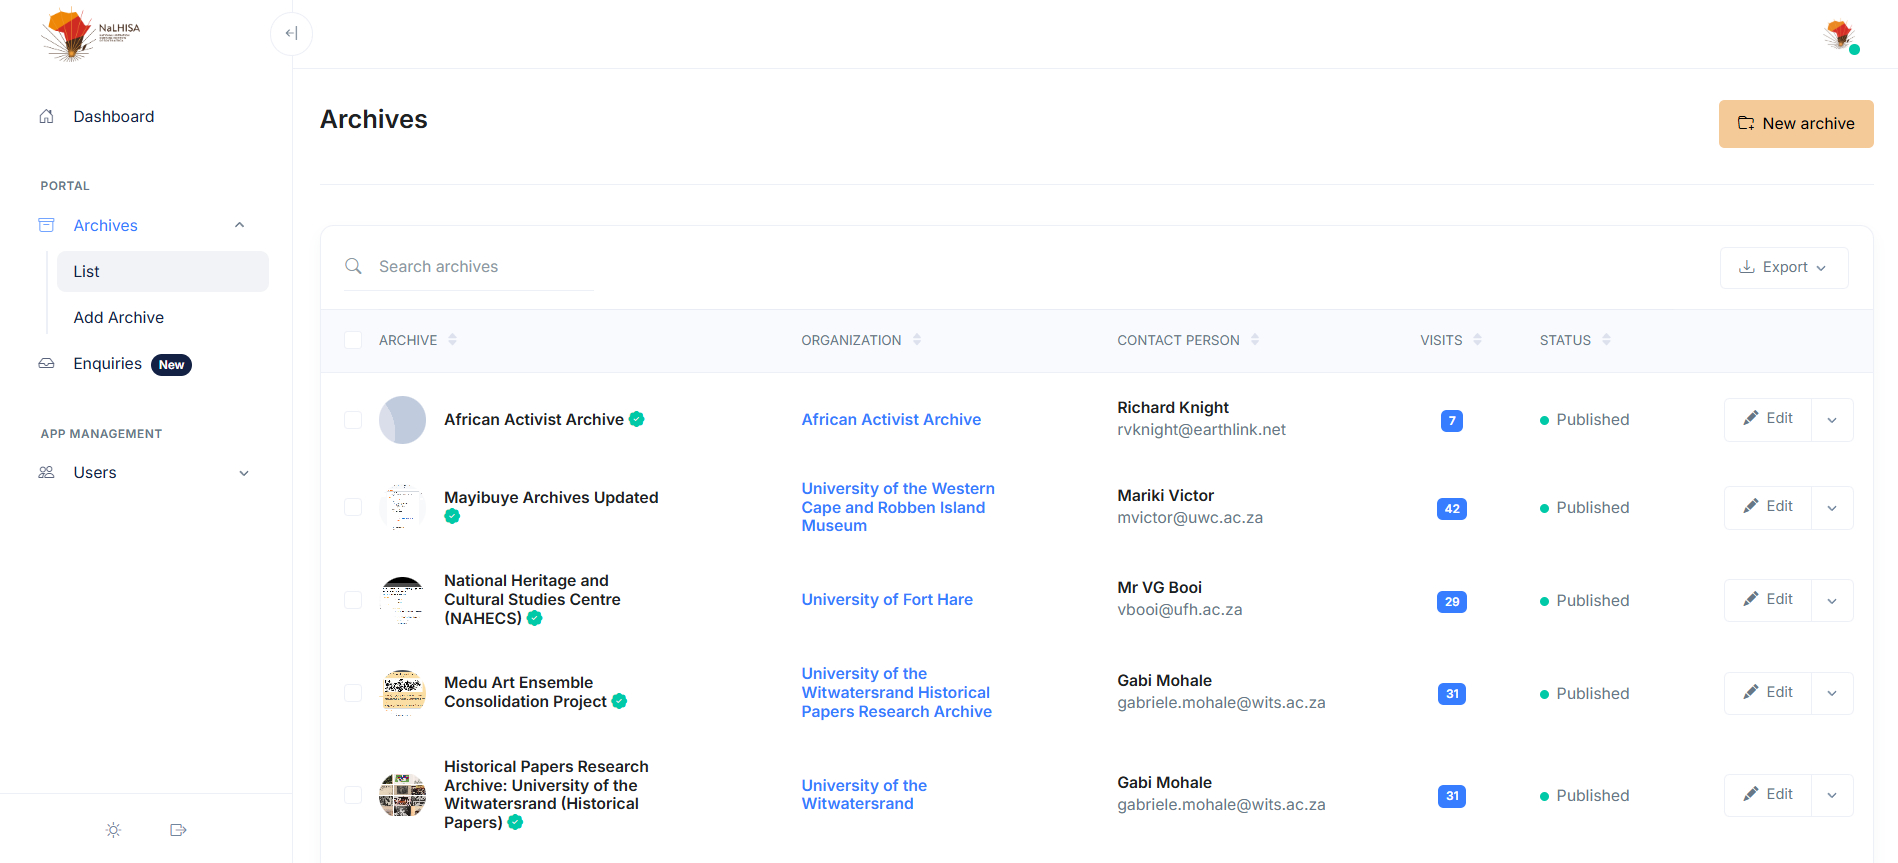This screenshot has height=863, width=1898.
Task: Click the visits badge showing 7
Action: pyautogui.click(x=1451, y=420)
